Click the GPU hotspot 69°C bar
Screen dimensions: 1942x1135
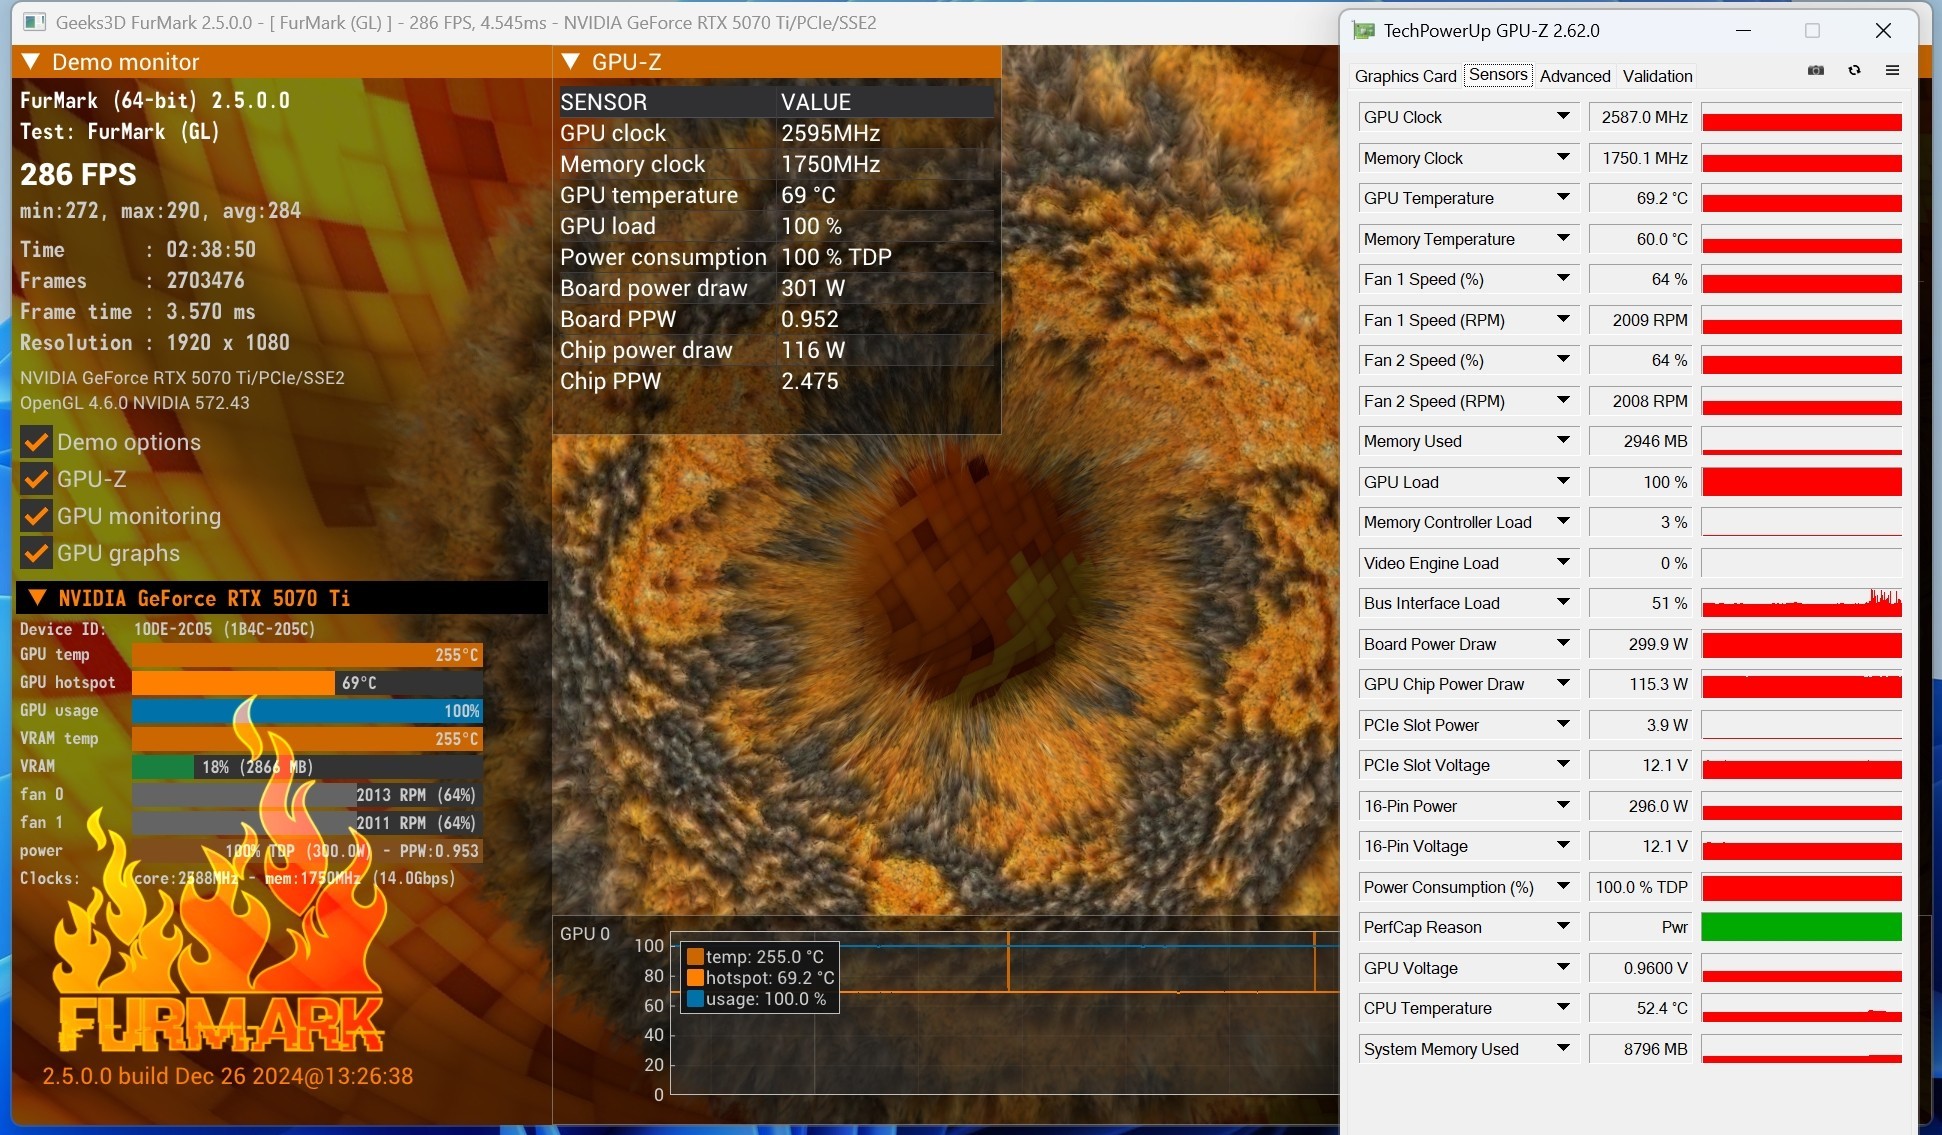click(307, 683)
